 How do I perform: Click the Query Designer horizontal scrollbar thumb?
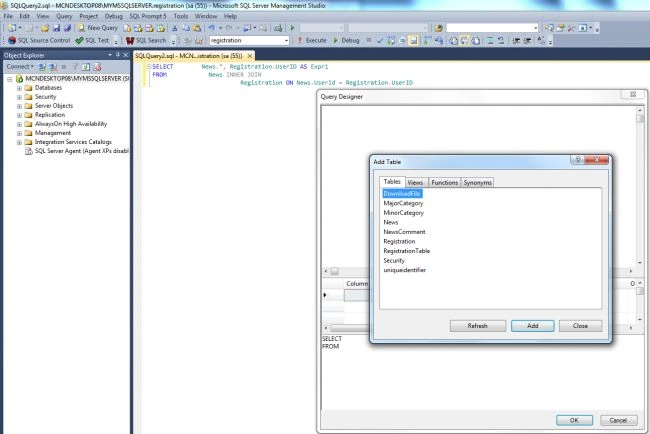tap(334, 271)
